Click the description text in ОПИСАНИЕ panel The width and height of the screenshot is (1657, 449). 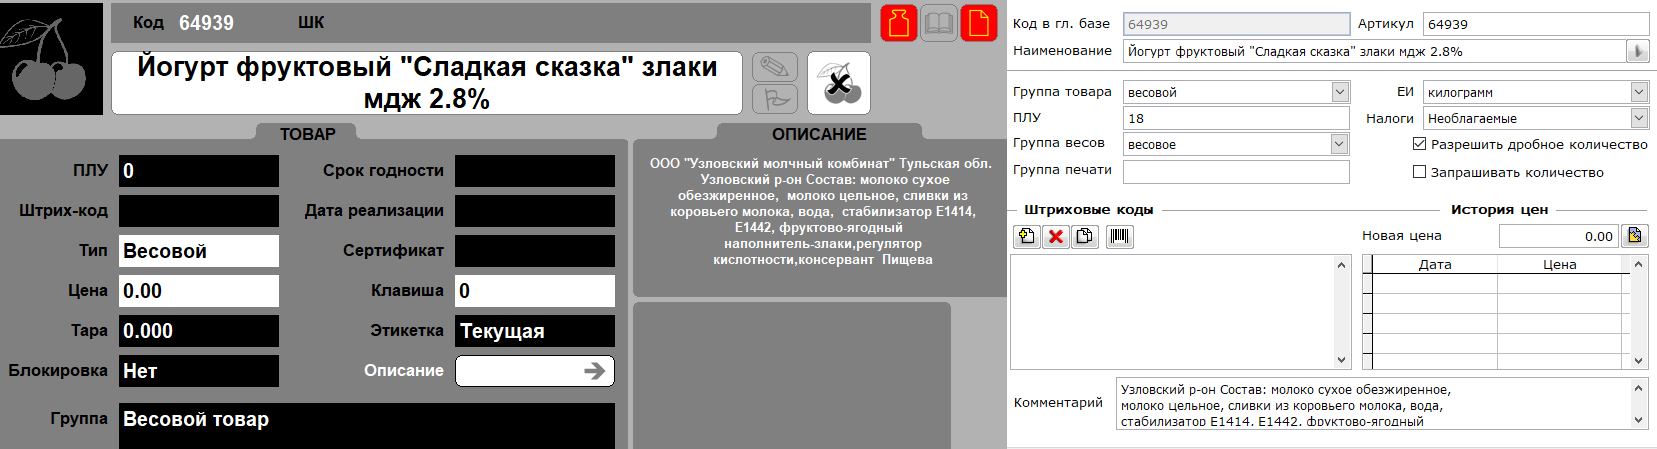[x=820, y=211]
